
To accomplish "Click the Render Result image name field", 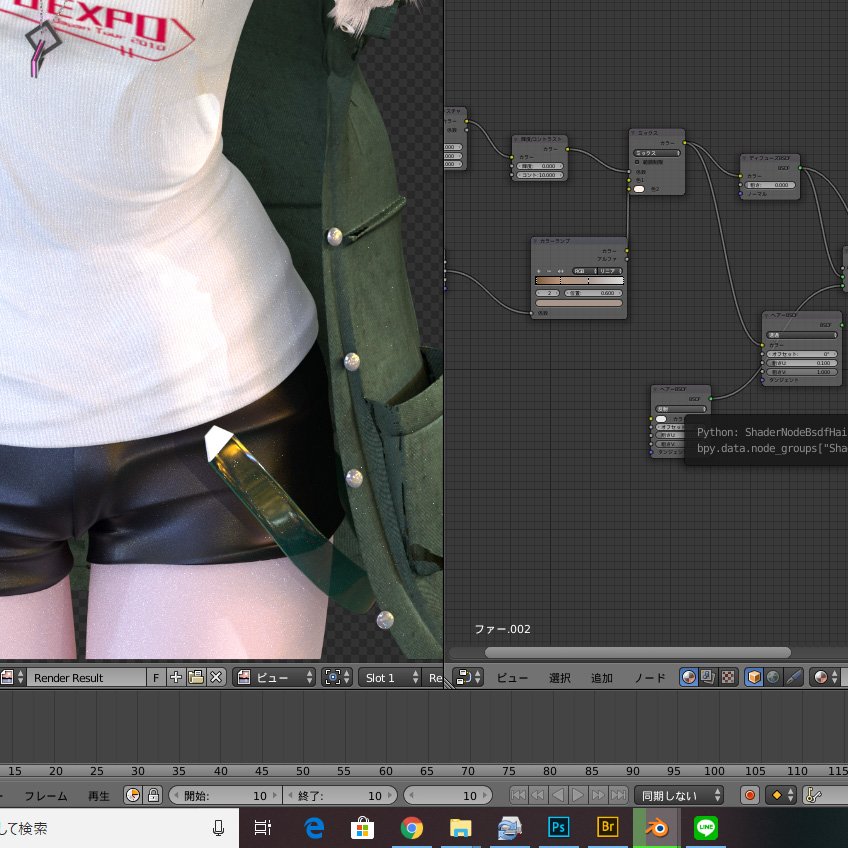I will pyautogui.click(x=86, y=677).
